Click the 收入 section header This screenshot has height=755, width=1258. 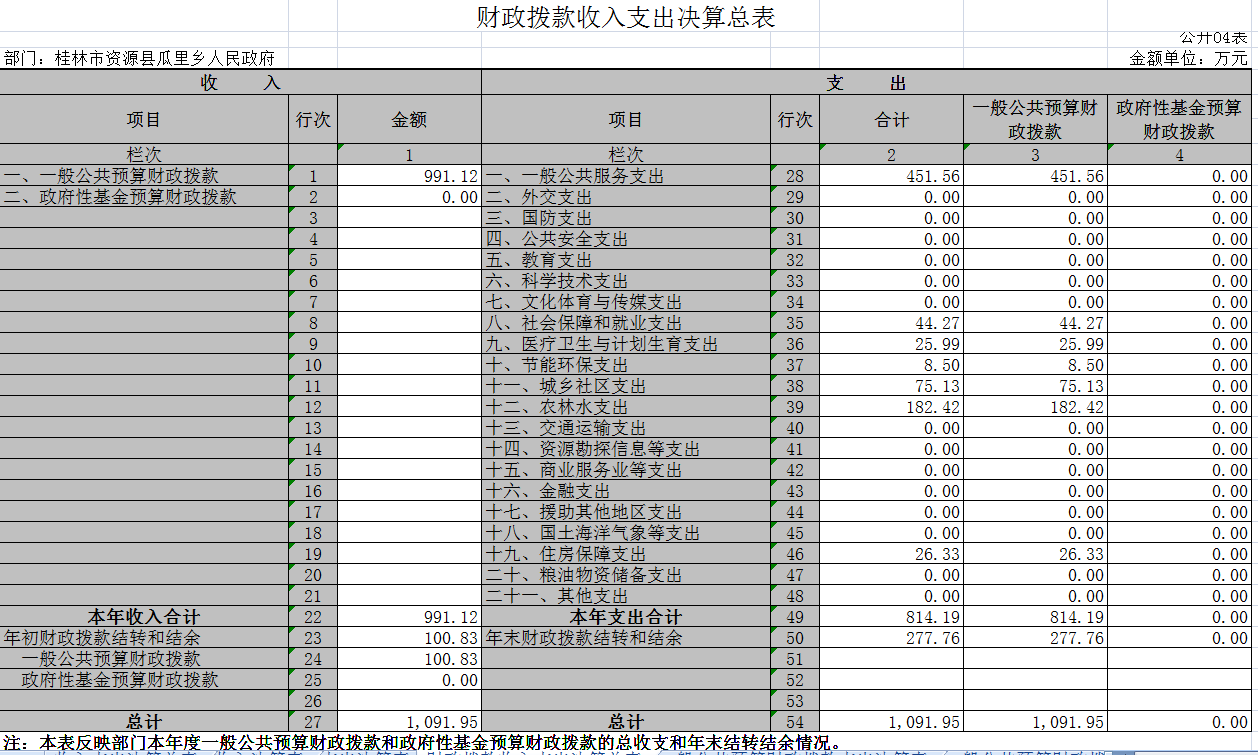coord(240,83)
